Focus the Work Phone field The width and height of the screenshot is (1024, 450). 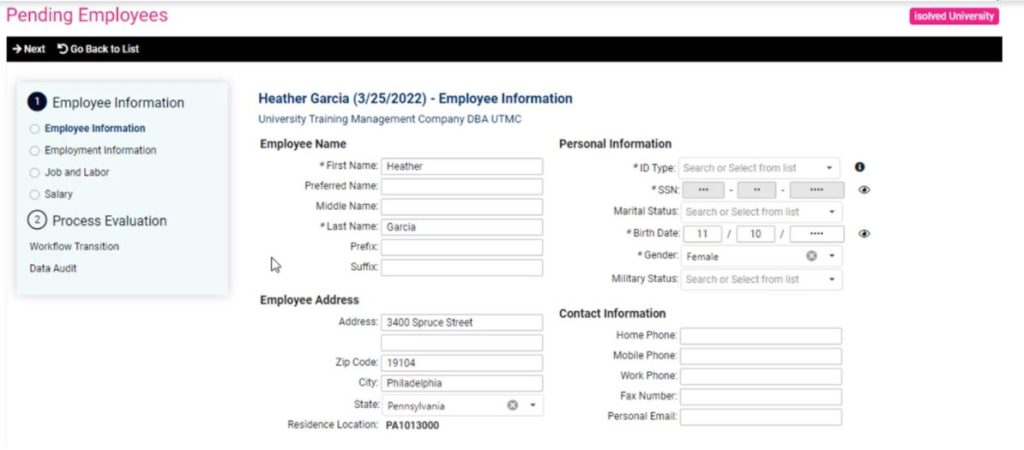click(x=761, y=377)
